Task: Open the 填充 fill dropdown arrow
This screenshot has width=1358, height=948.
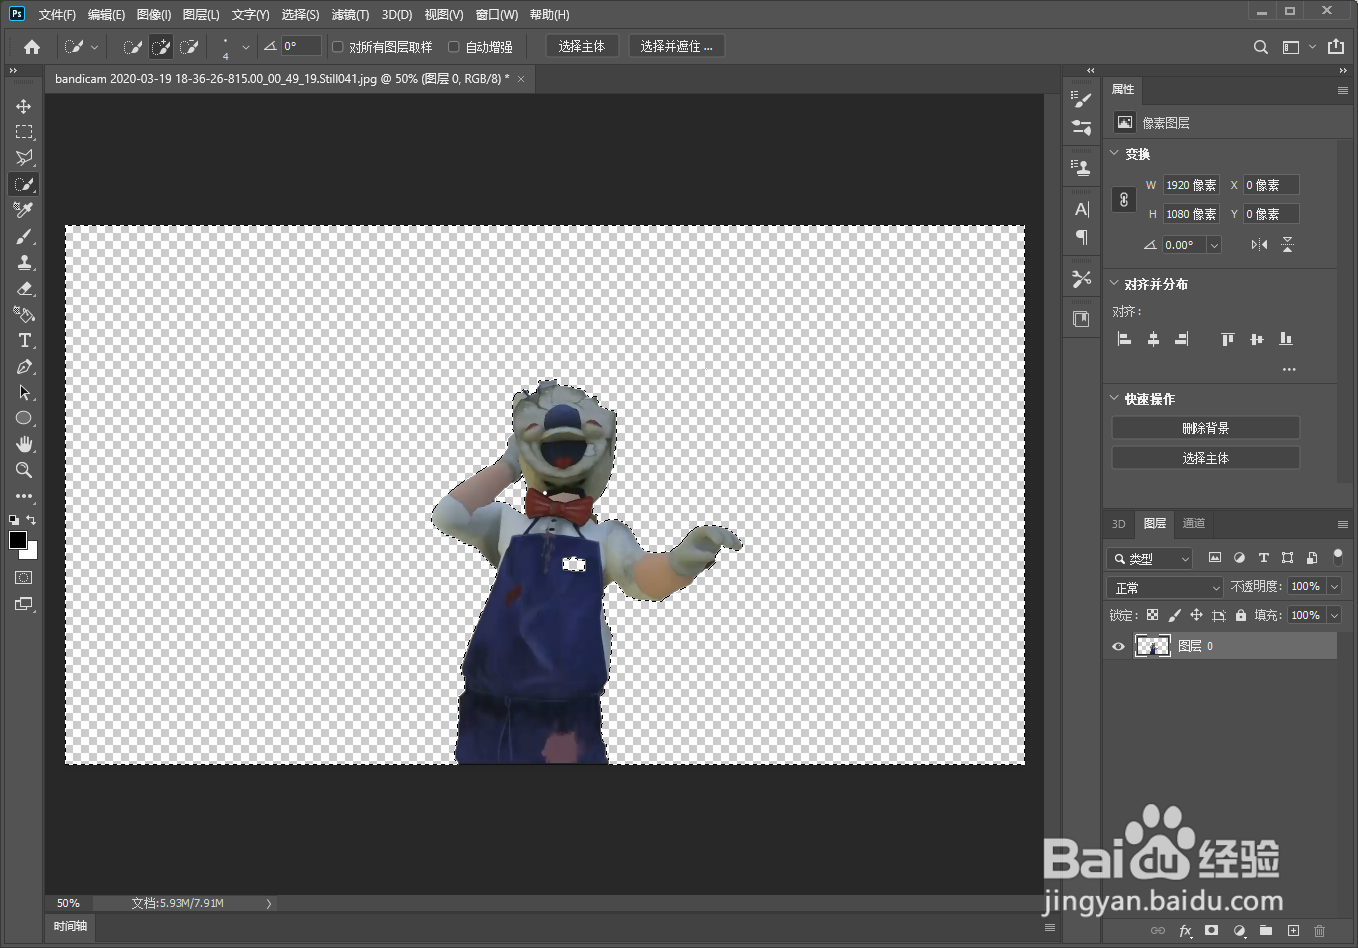Action: pos(1334,616)
